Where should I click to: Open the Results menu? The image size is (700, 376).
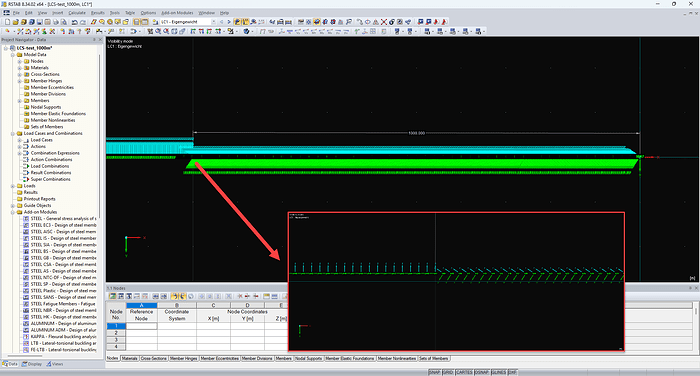pos(97,13)
